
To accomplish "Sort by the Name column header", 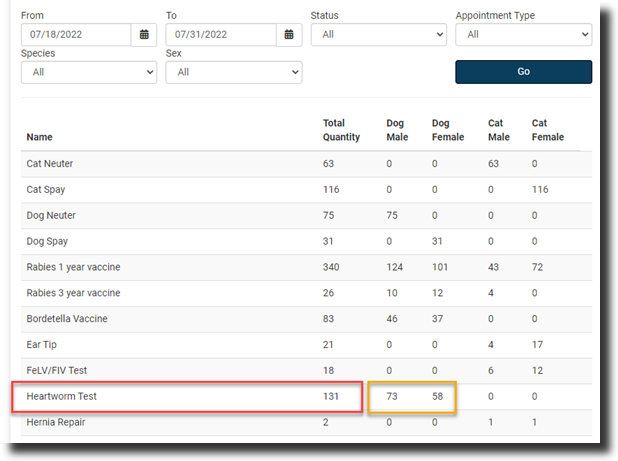I will (40, 137).
